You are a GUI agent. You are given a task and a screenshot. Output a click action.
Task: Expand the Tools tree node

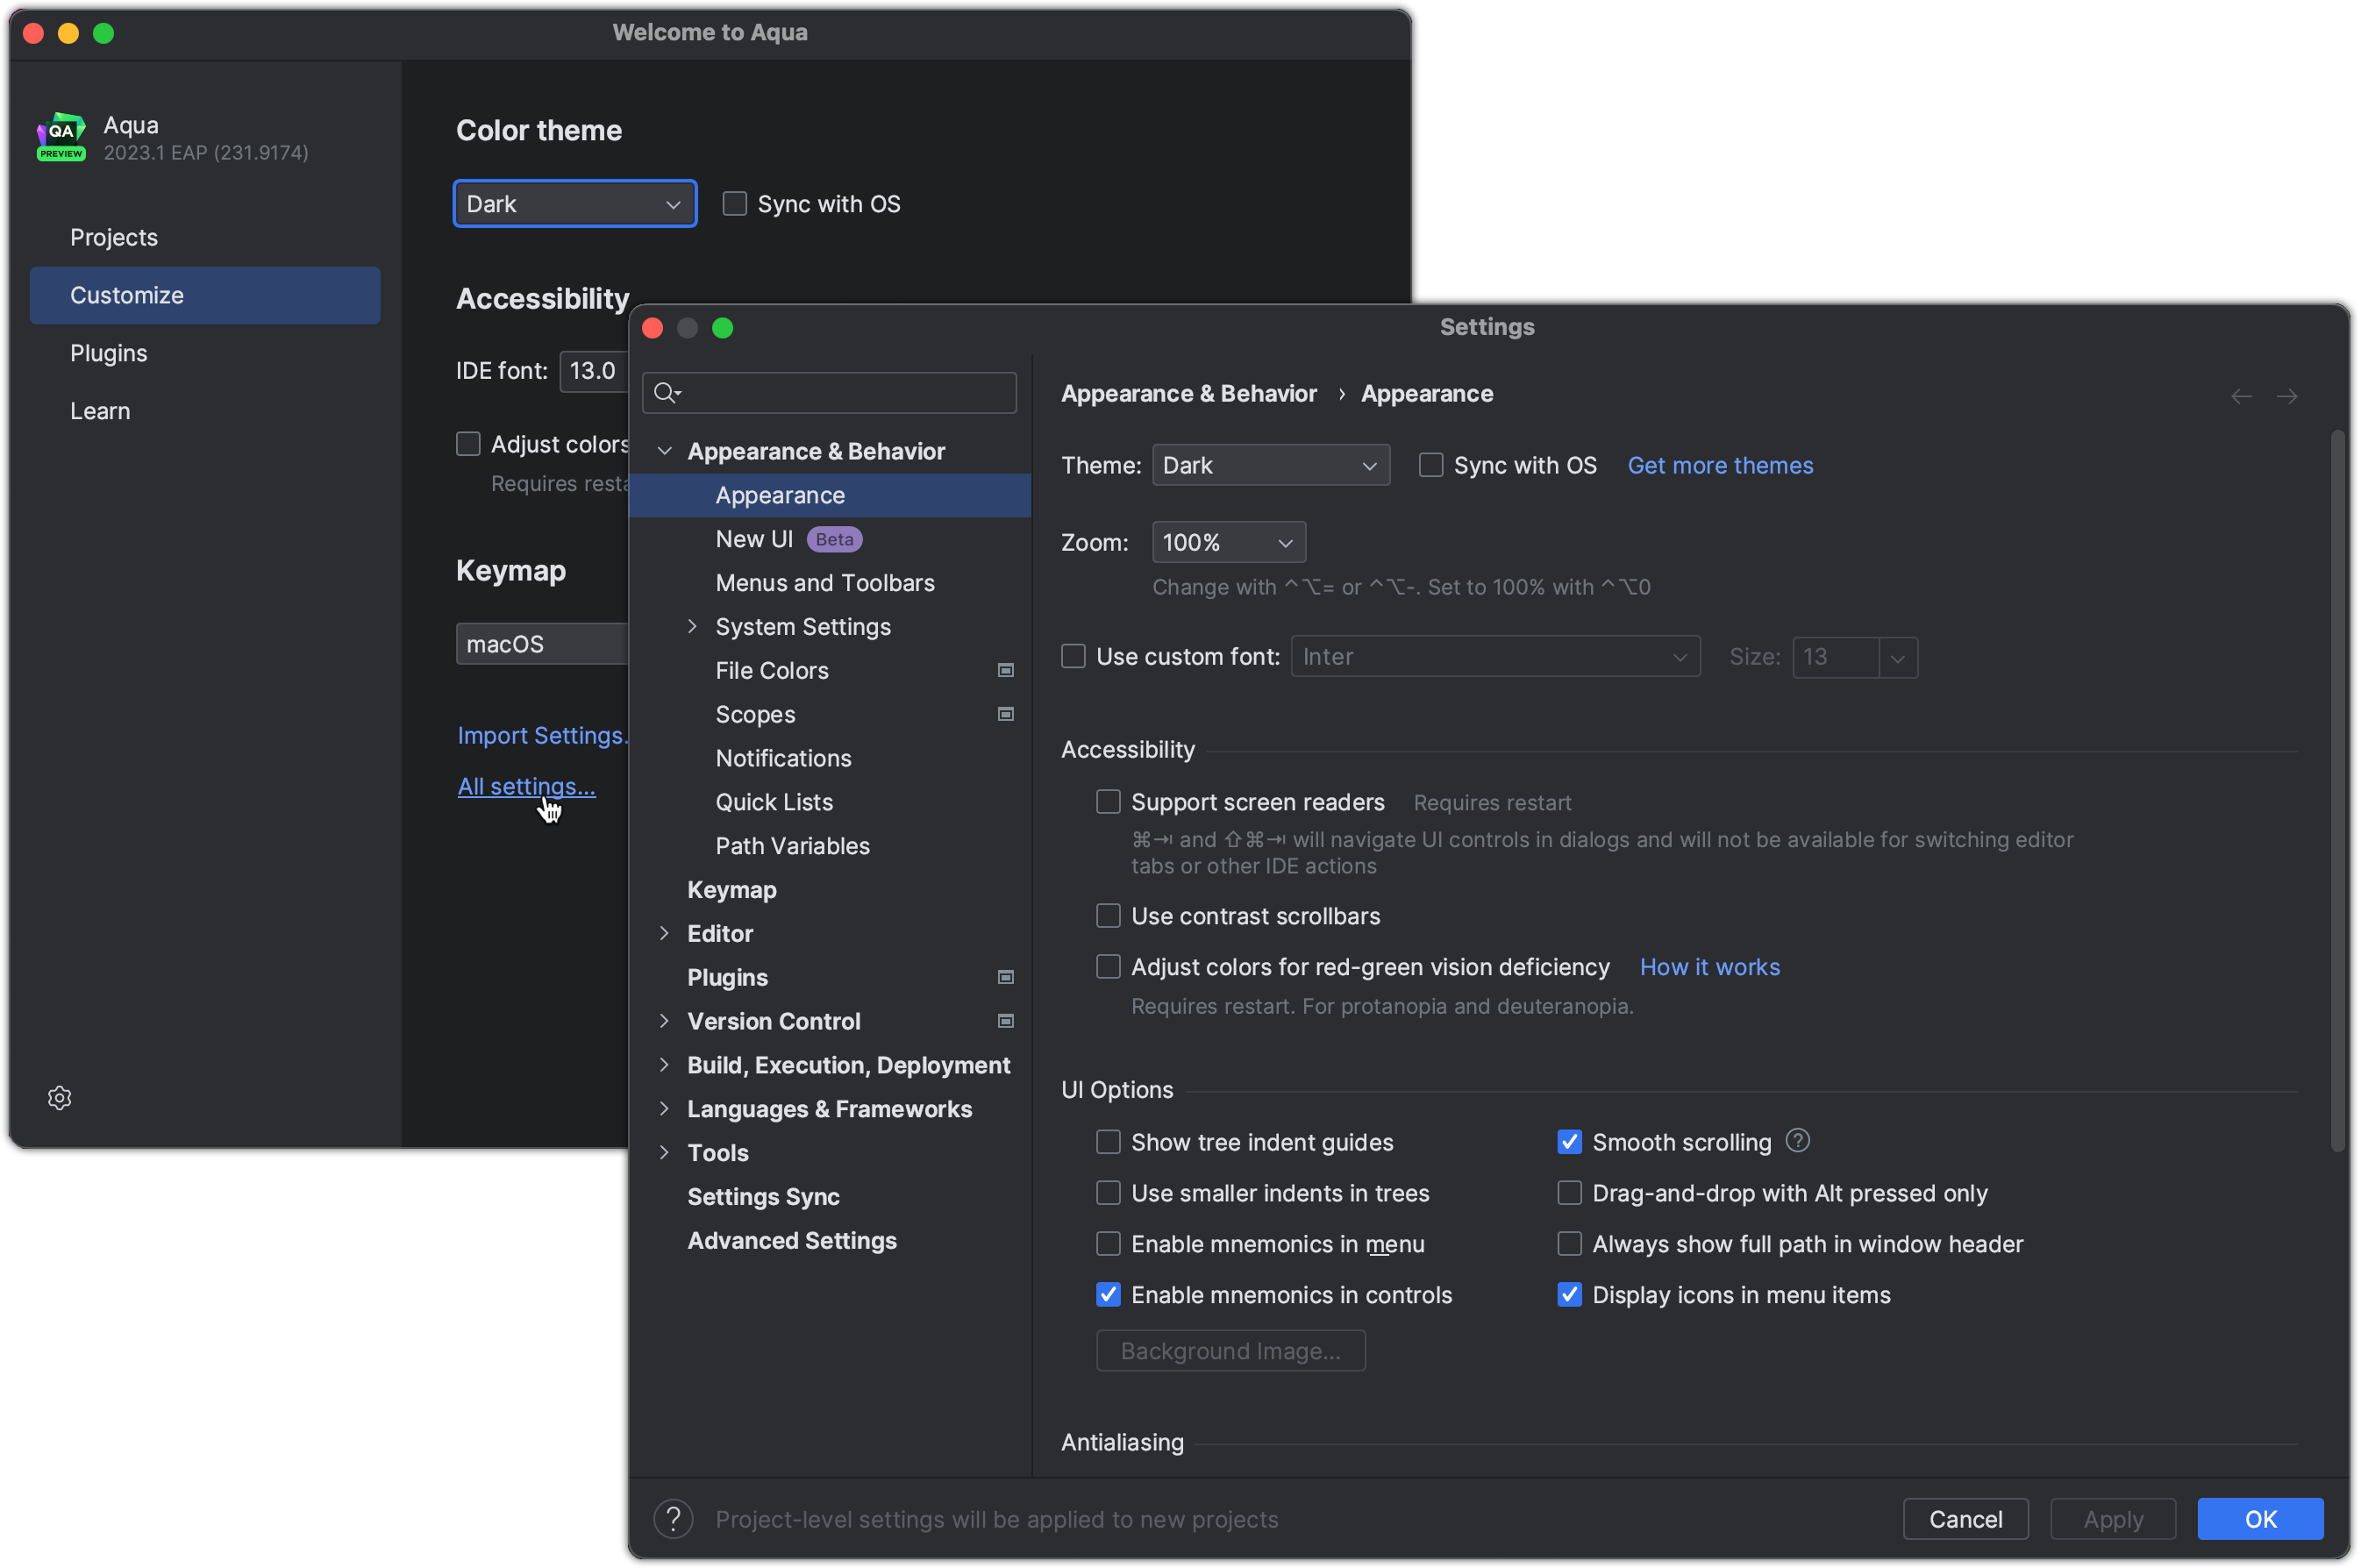pyautogui.click(x=664, y=1152)
